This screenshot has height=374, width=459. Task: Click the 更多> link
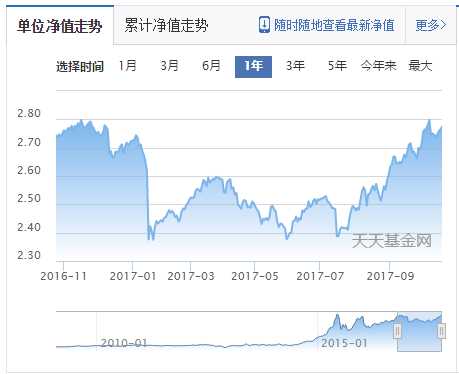pyautogui.click(x=431, y=25)
